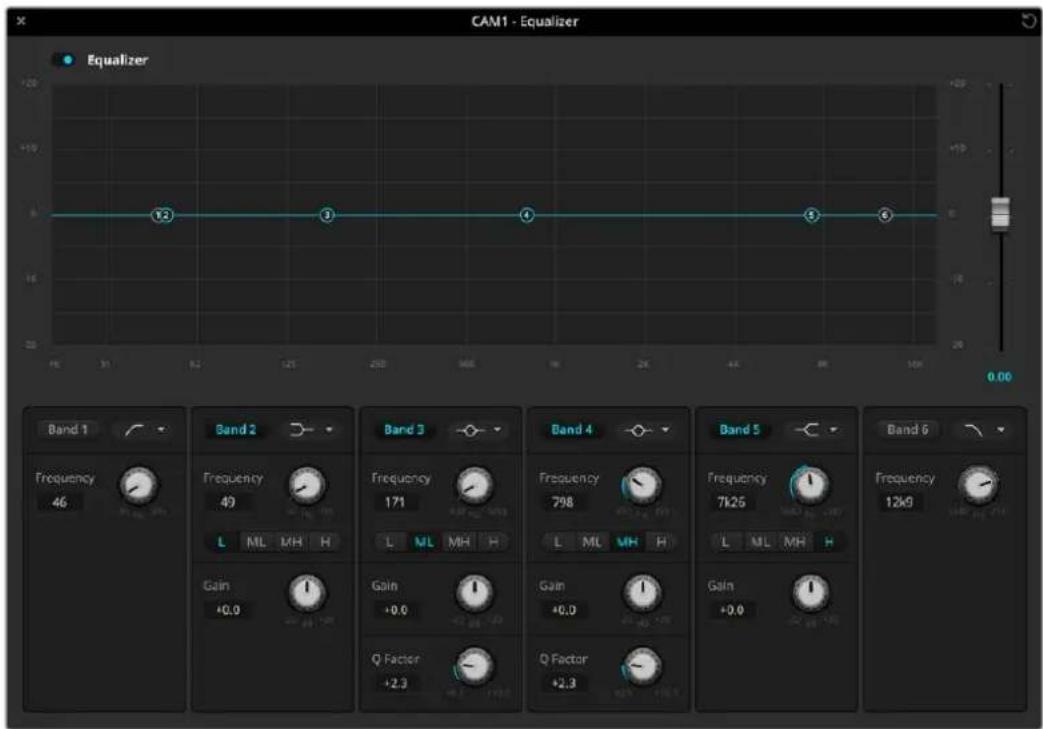Enable Band 6 button
This screenshot has width=1043, height=729.
(907, 430)
